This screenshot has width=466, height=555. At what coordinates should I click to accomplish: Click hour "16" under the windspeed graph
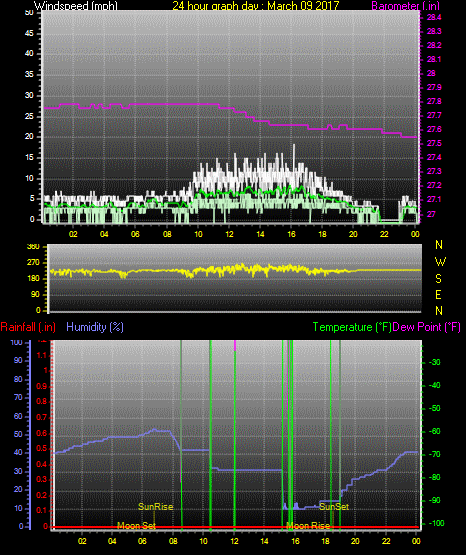click(x=291, y=234)
